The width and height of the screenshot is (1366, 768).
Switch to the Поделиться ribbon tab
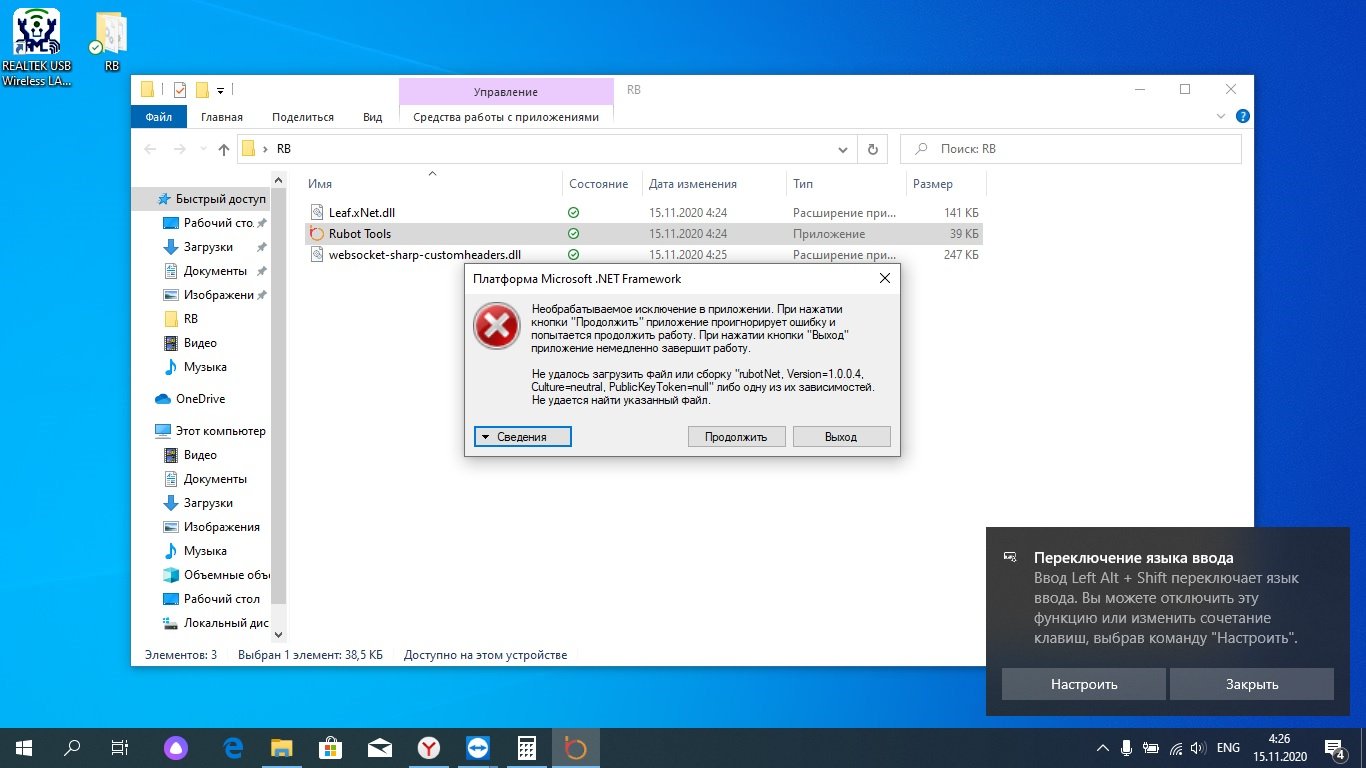(x=302, y=117)
